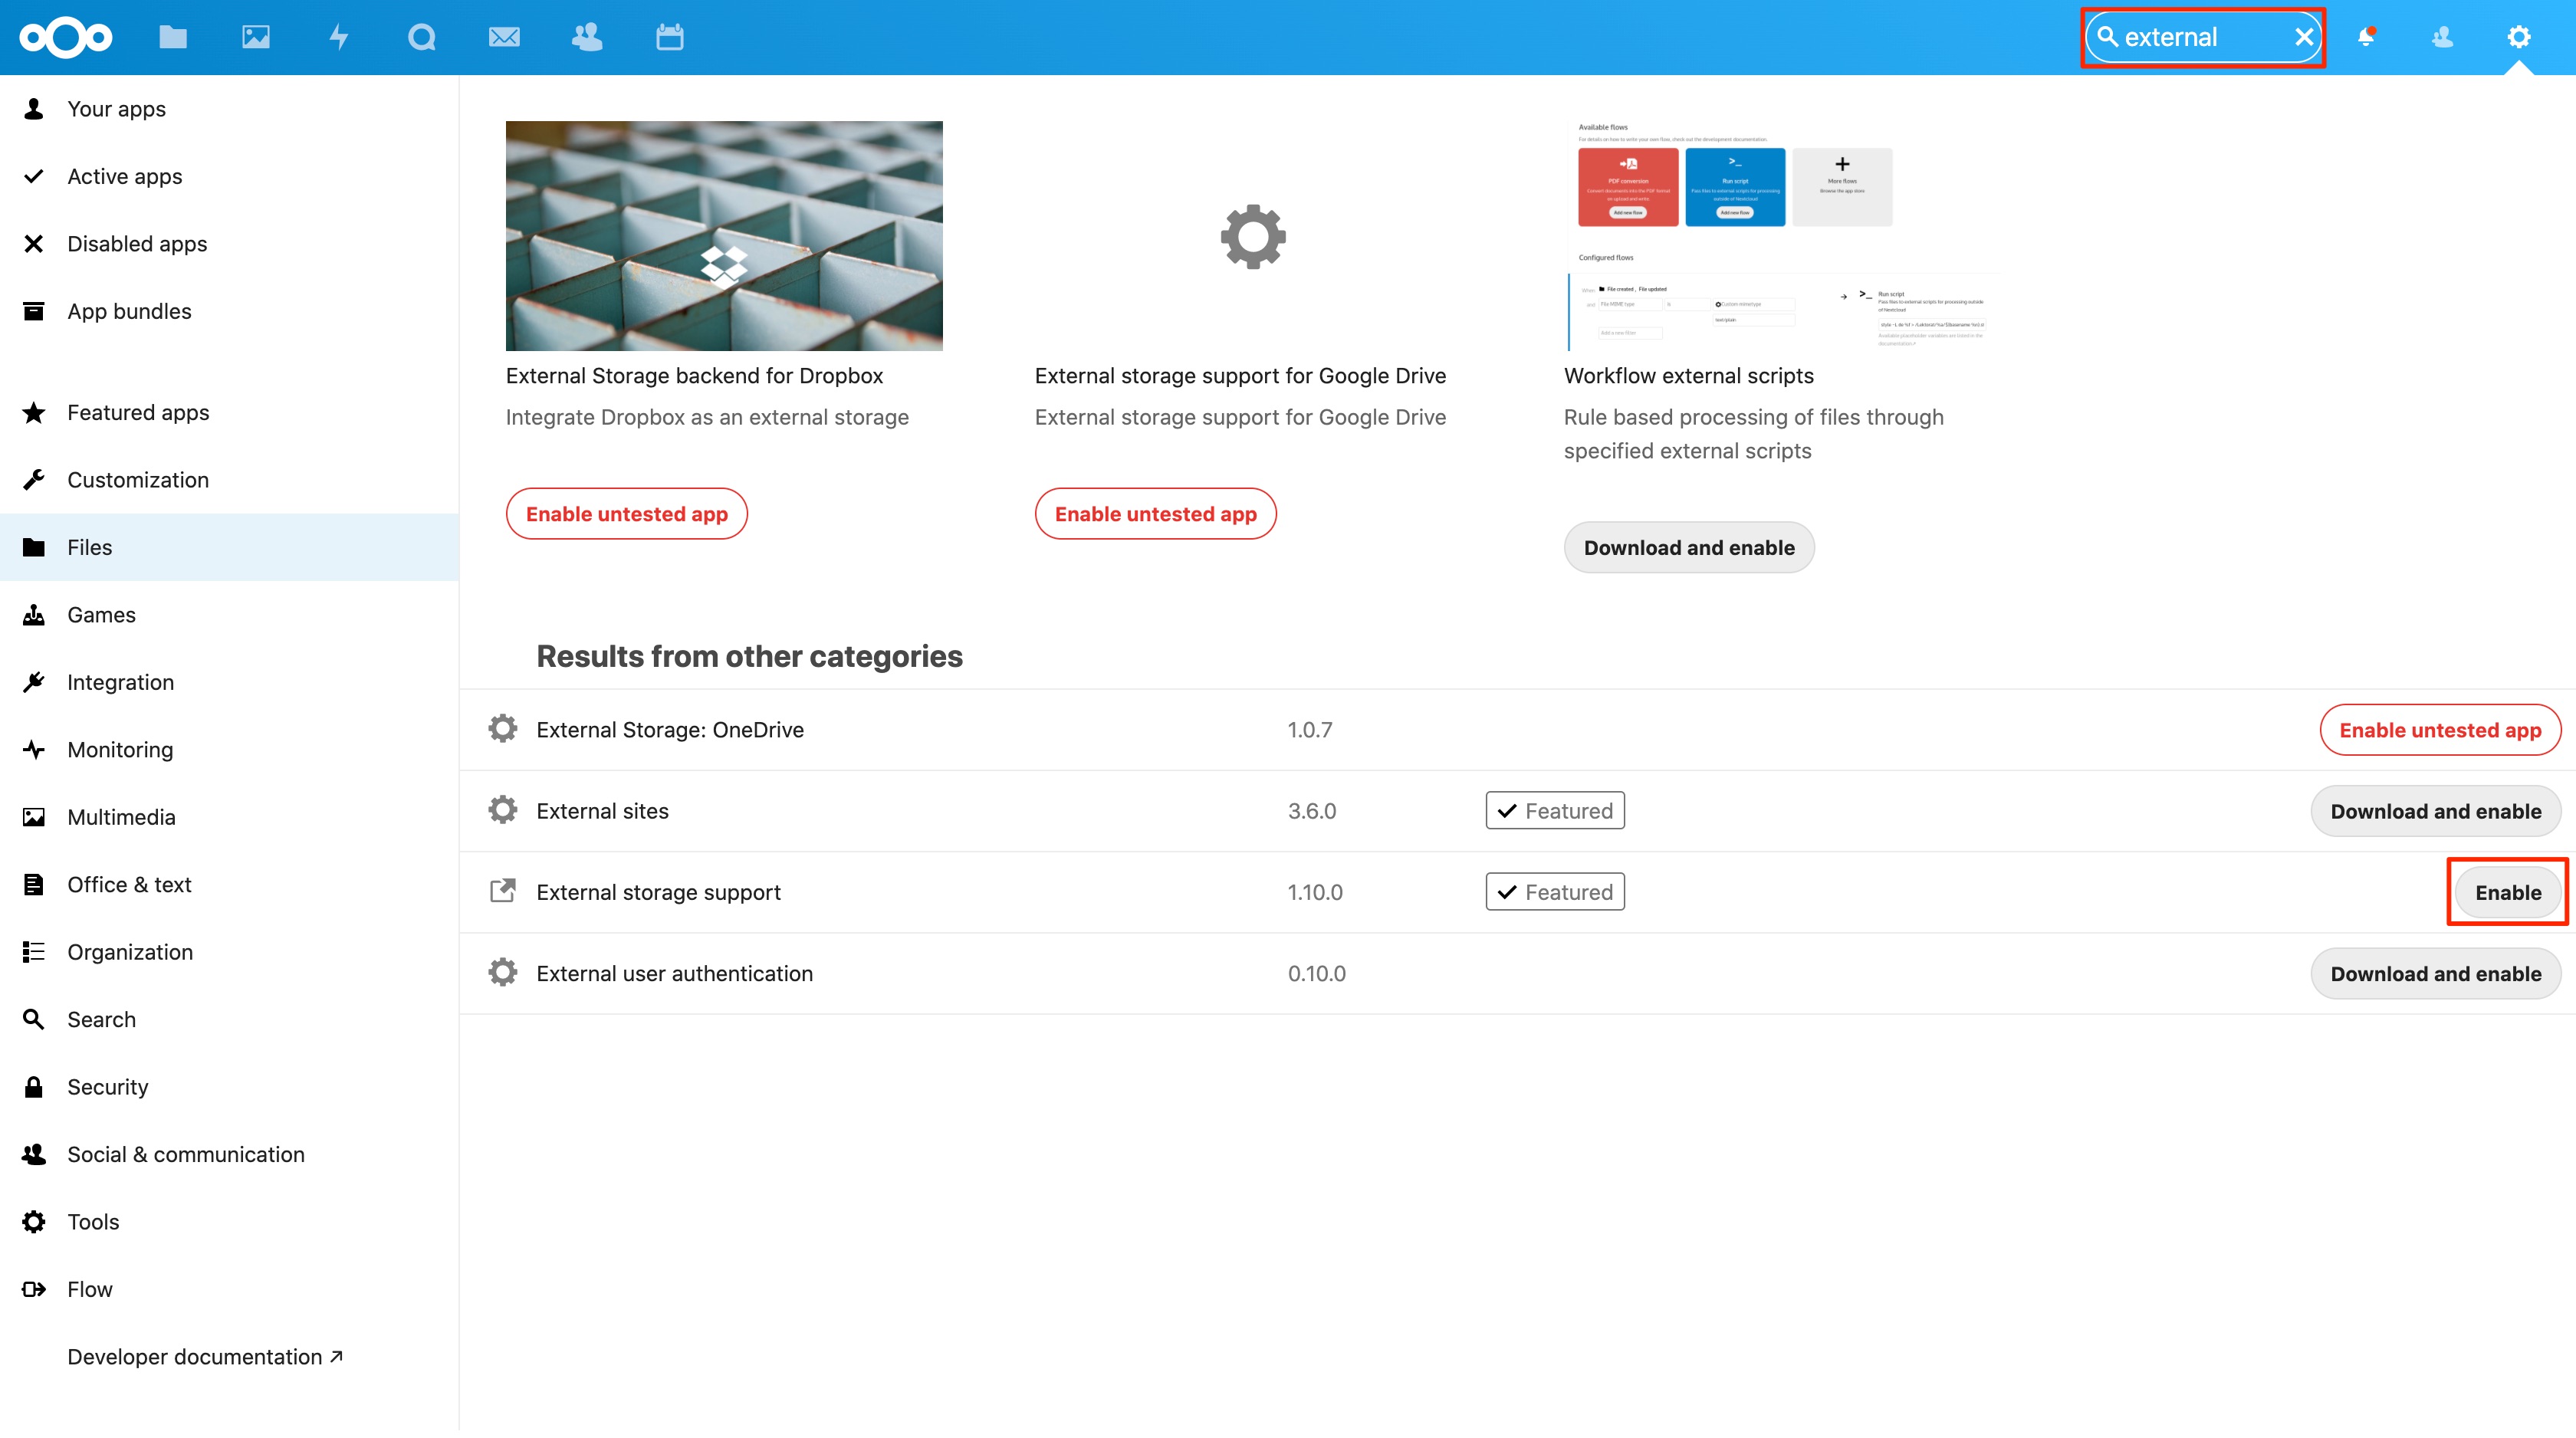Clear the search field with the X
Screen dimensions: 2576x1438
tap(2303, 37)
